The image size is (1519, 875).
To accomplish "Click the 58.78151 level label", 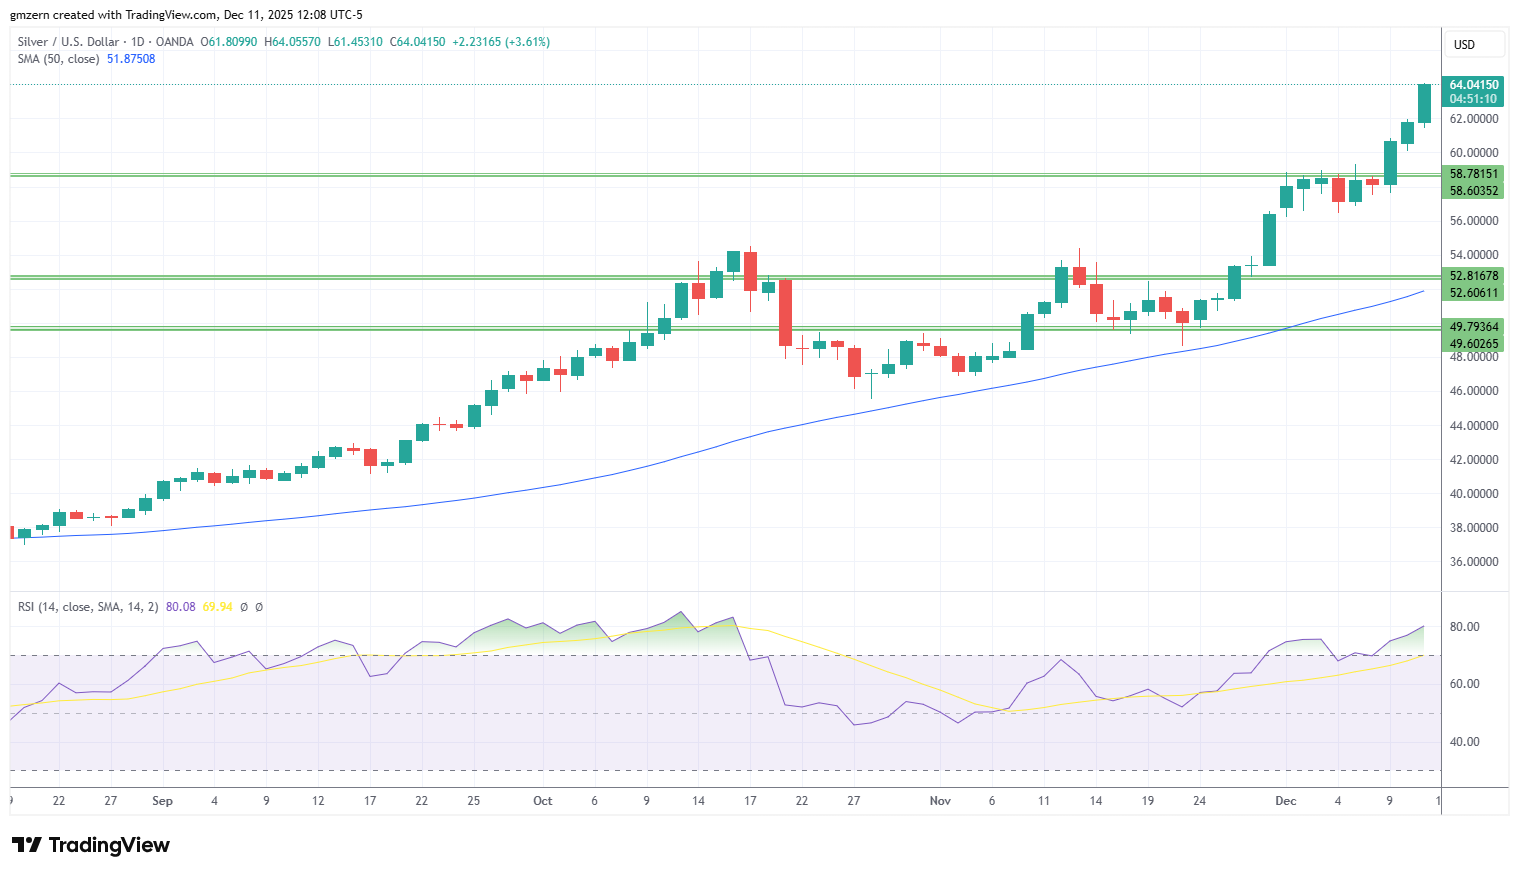I will coord(1473,174).
